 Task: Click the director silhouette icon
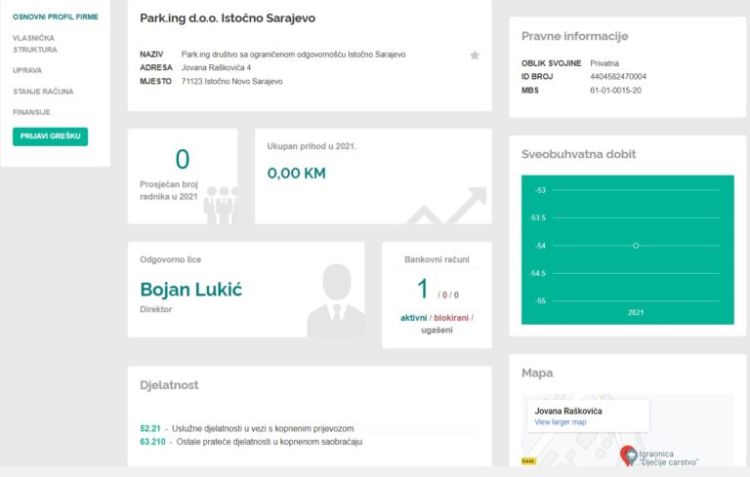(336, 300)
